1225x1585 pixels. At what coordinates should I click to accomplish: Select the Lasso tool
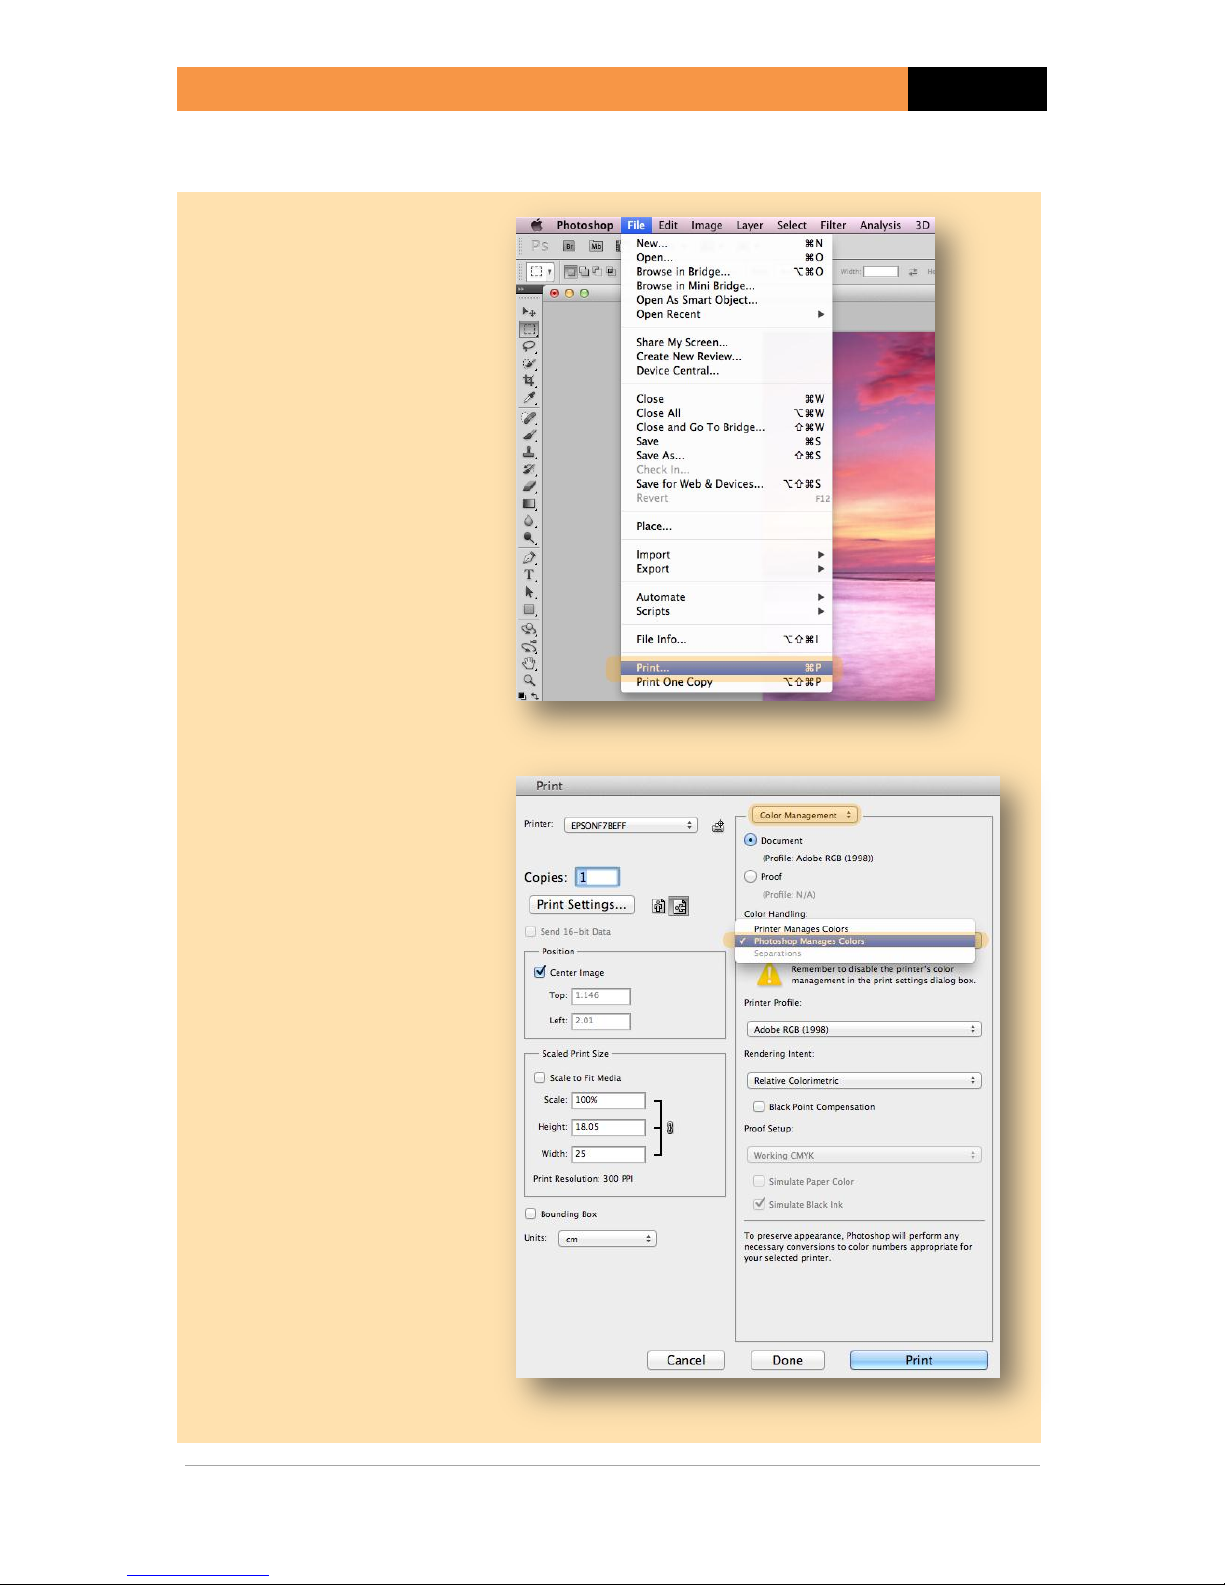tap(529, 347)
